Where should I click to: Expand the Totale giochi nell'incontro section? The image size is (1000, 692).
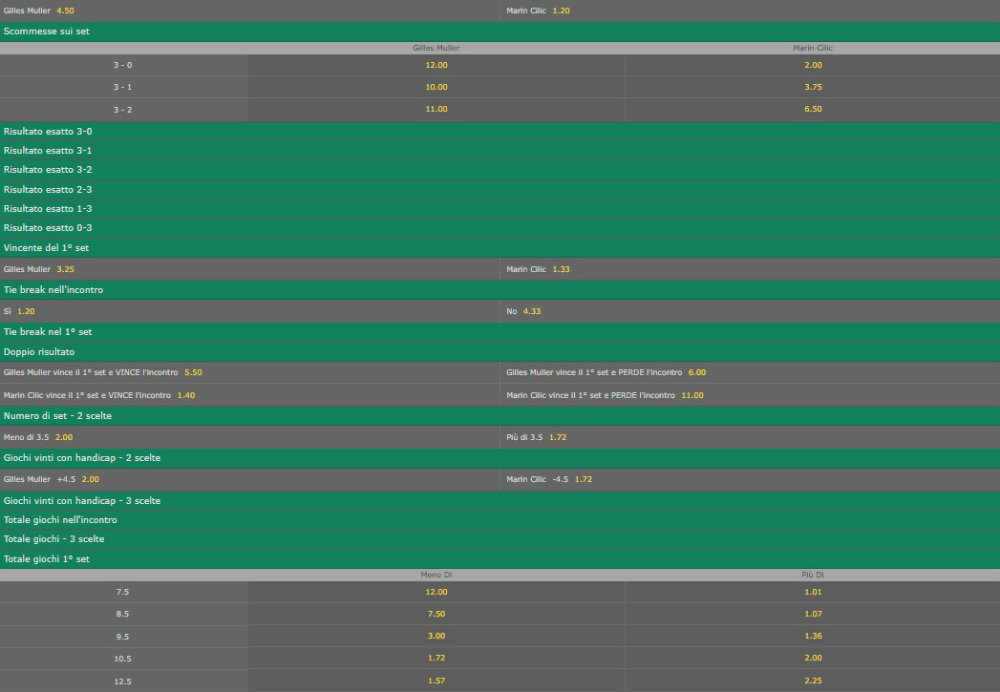point(60,520)
